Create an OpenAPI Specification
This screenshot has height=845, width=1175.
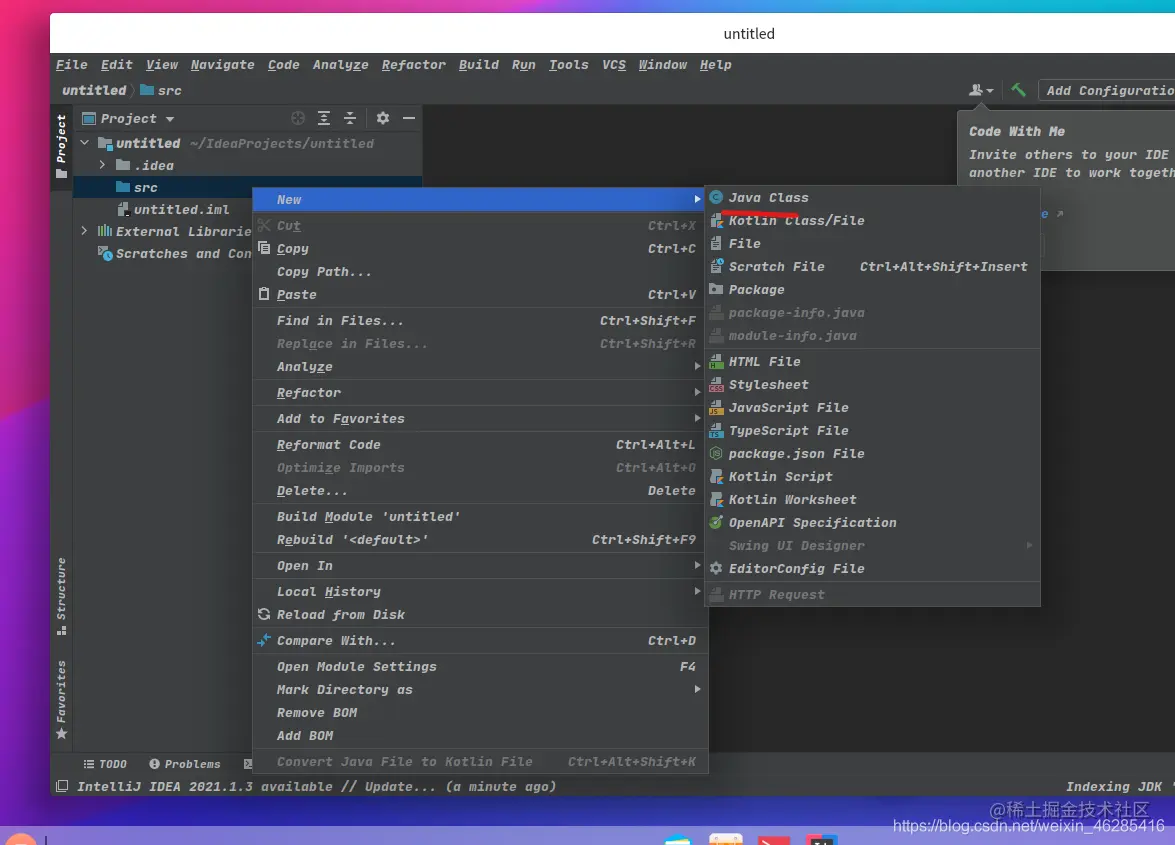point(872,523)
